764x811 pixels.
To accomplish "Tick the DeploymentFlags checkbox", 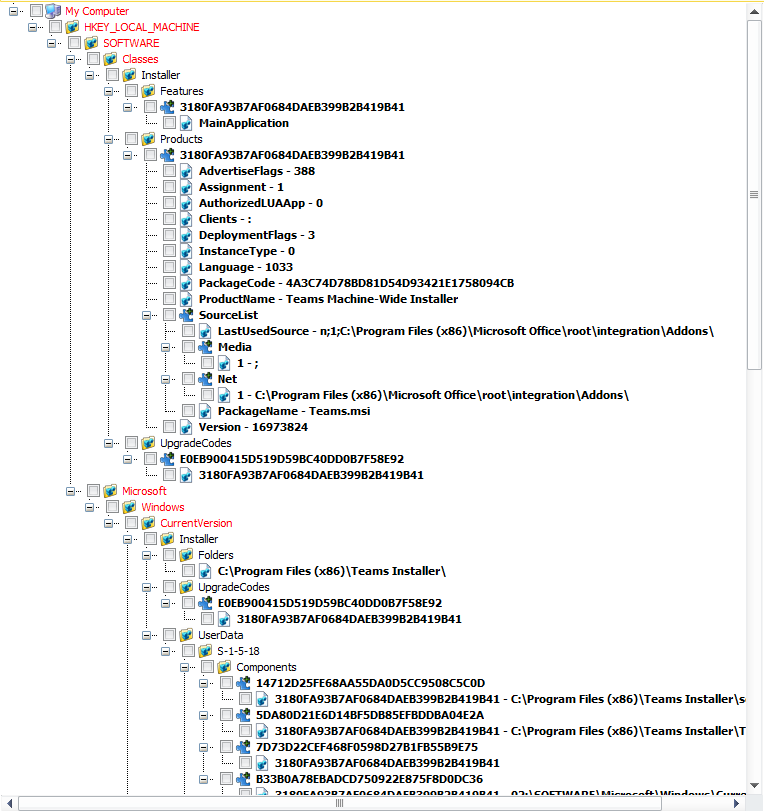I will click(169, 234).
